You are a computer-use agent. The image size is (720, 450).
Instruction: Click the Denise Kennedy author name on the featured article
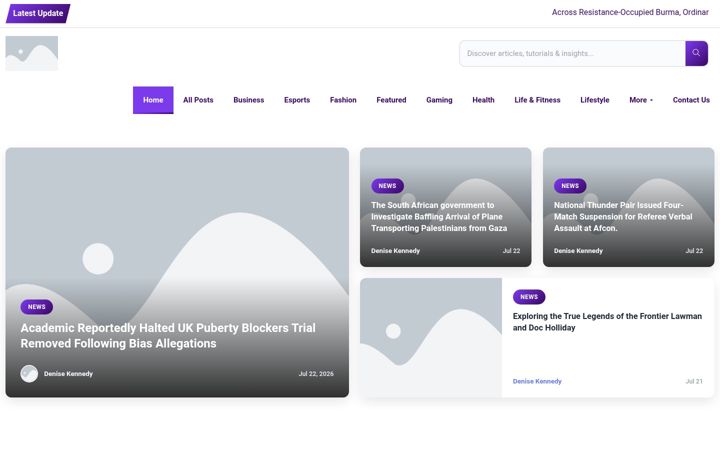point(68,374)
